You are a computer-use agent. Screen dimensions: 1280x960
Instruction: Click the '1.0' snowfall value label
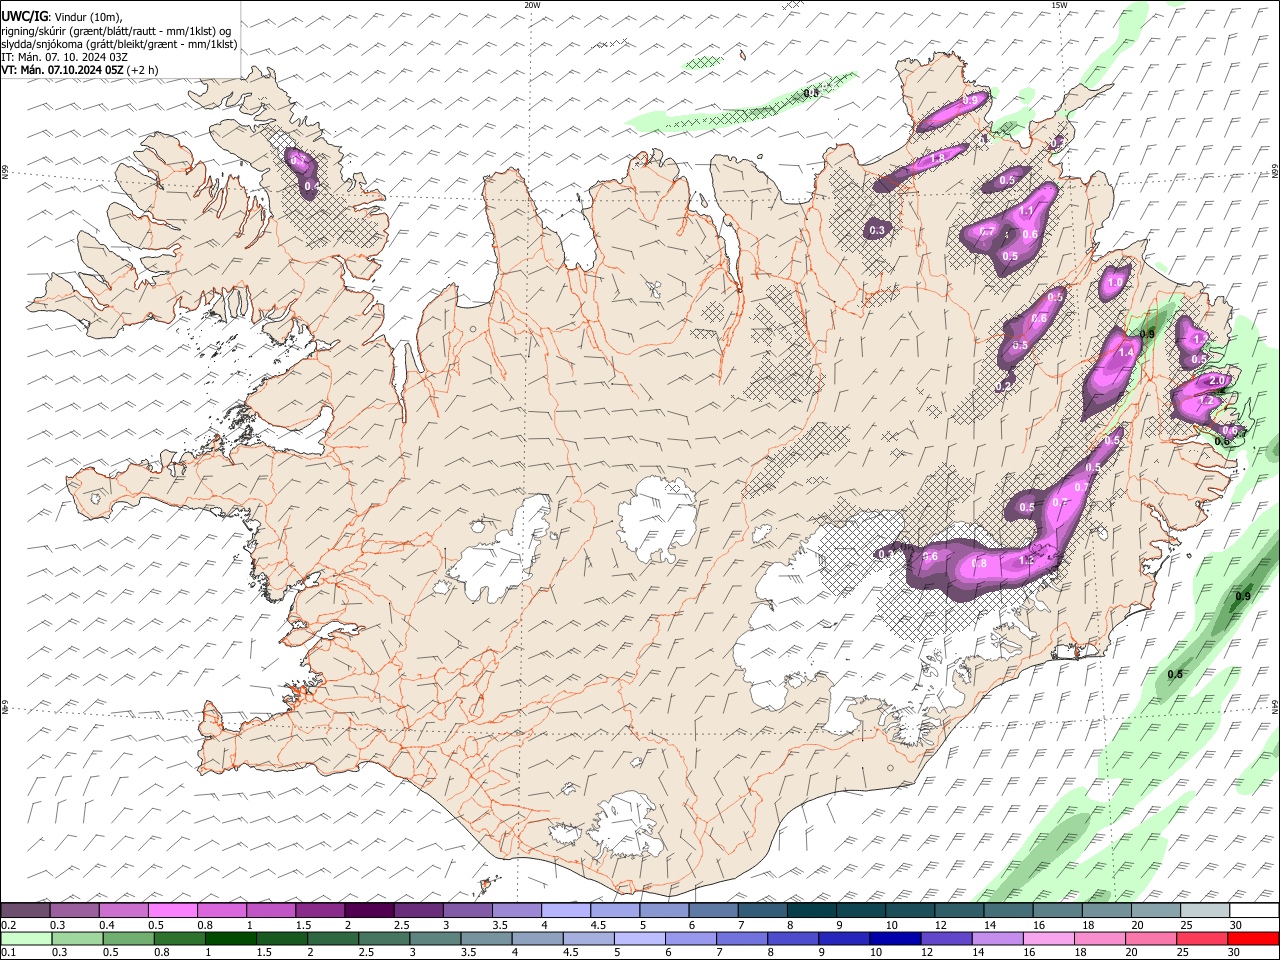1115,283
